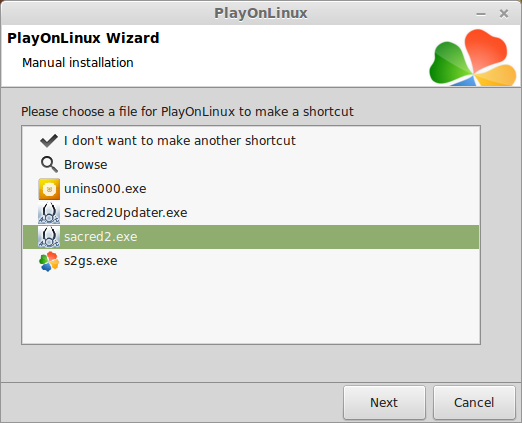
Task: Click the Sacred2Updater.exe program icon
Action: point(49,213)
